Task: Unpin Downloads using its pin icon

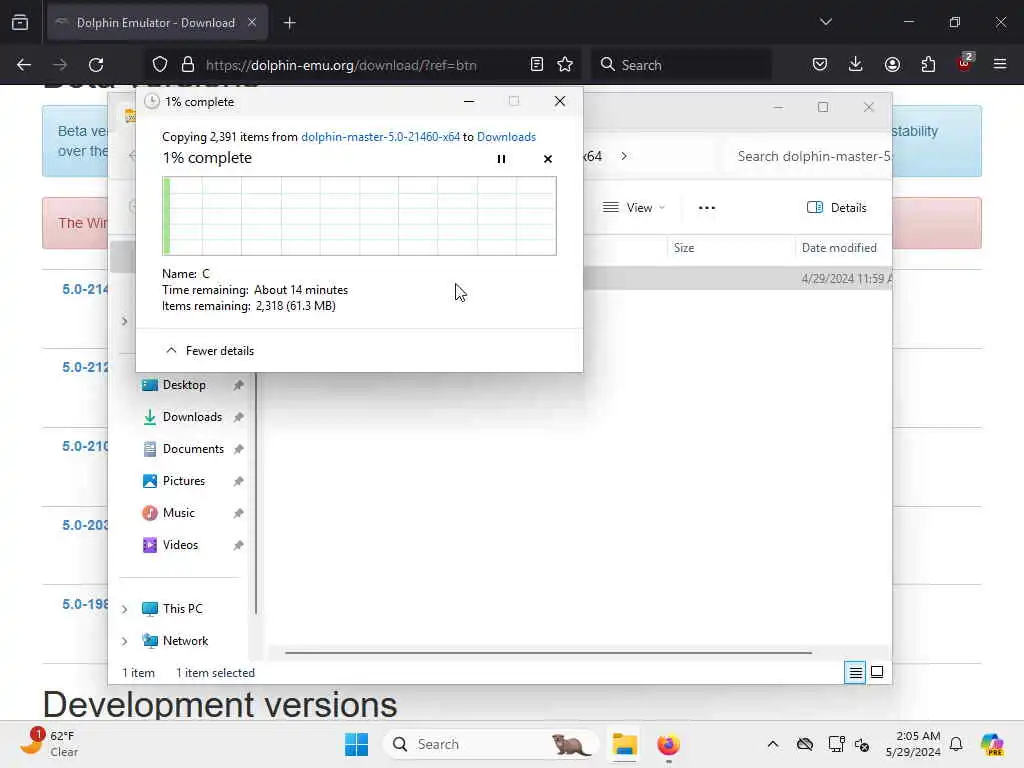Action: click(238, 417)
